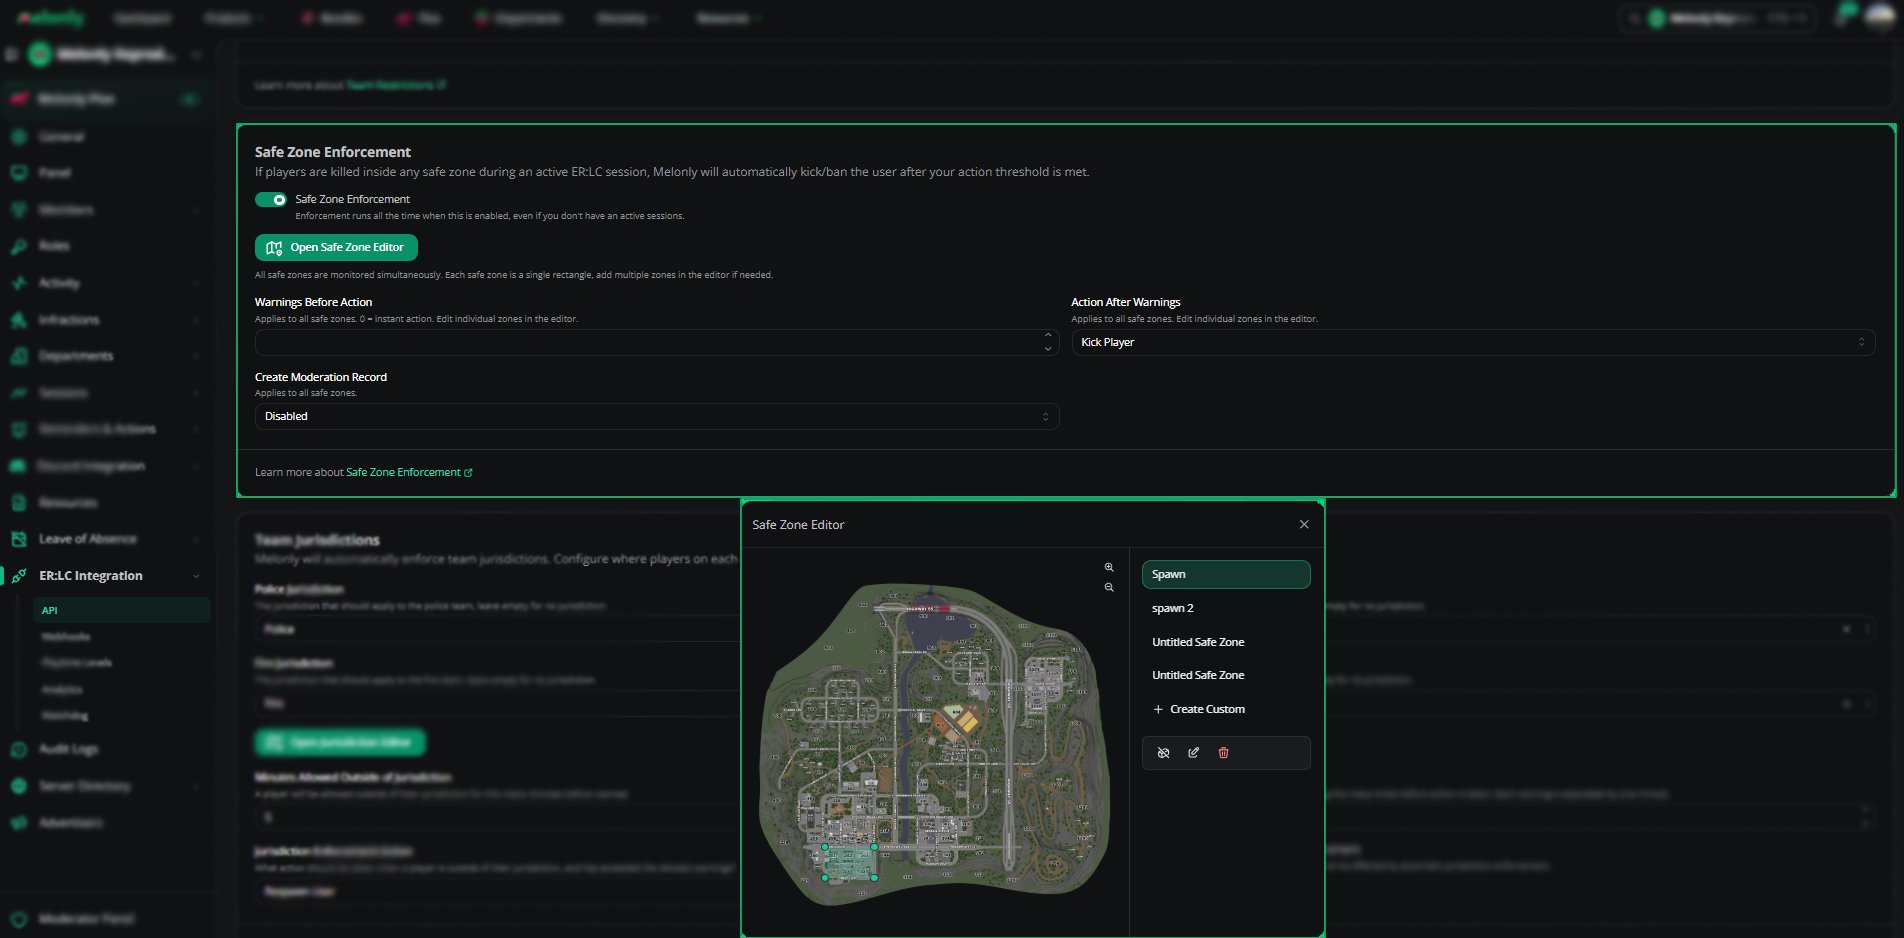Image resolution: width=1904 pixels, height=938 pixels.
Task: Open the Safe Zone Enforcement docs link
Action: (409, 472)
